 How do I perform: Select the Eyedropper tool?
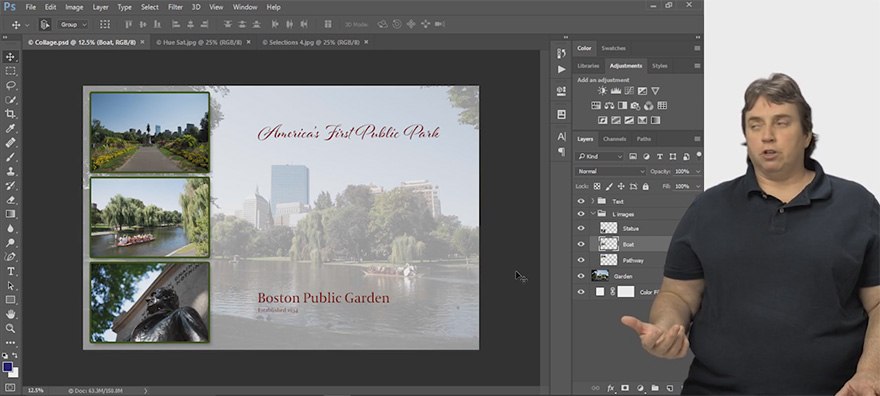[x=11, y=128]
